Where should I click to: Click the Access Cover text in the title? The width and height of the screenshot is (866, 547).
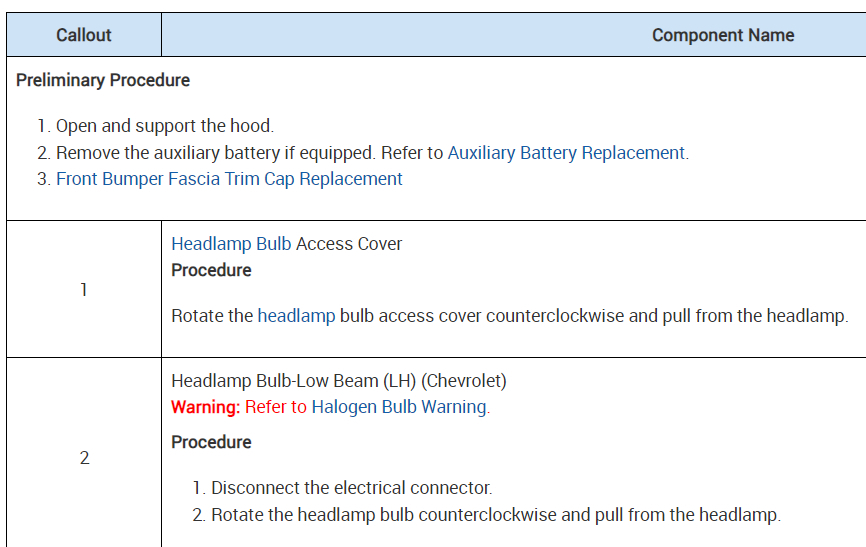(349, 244)
